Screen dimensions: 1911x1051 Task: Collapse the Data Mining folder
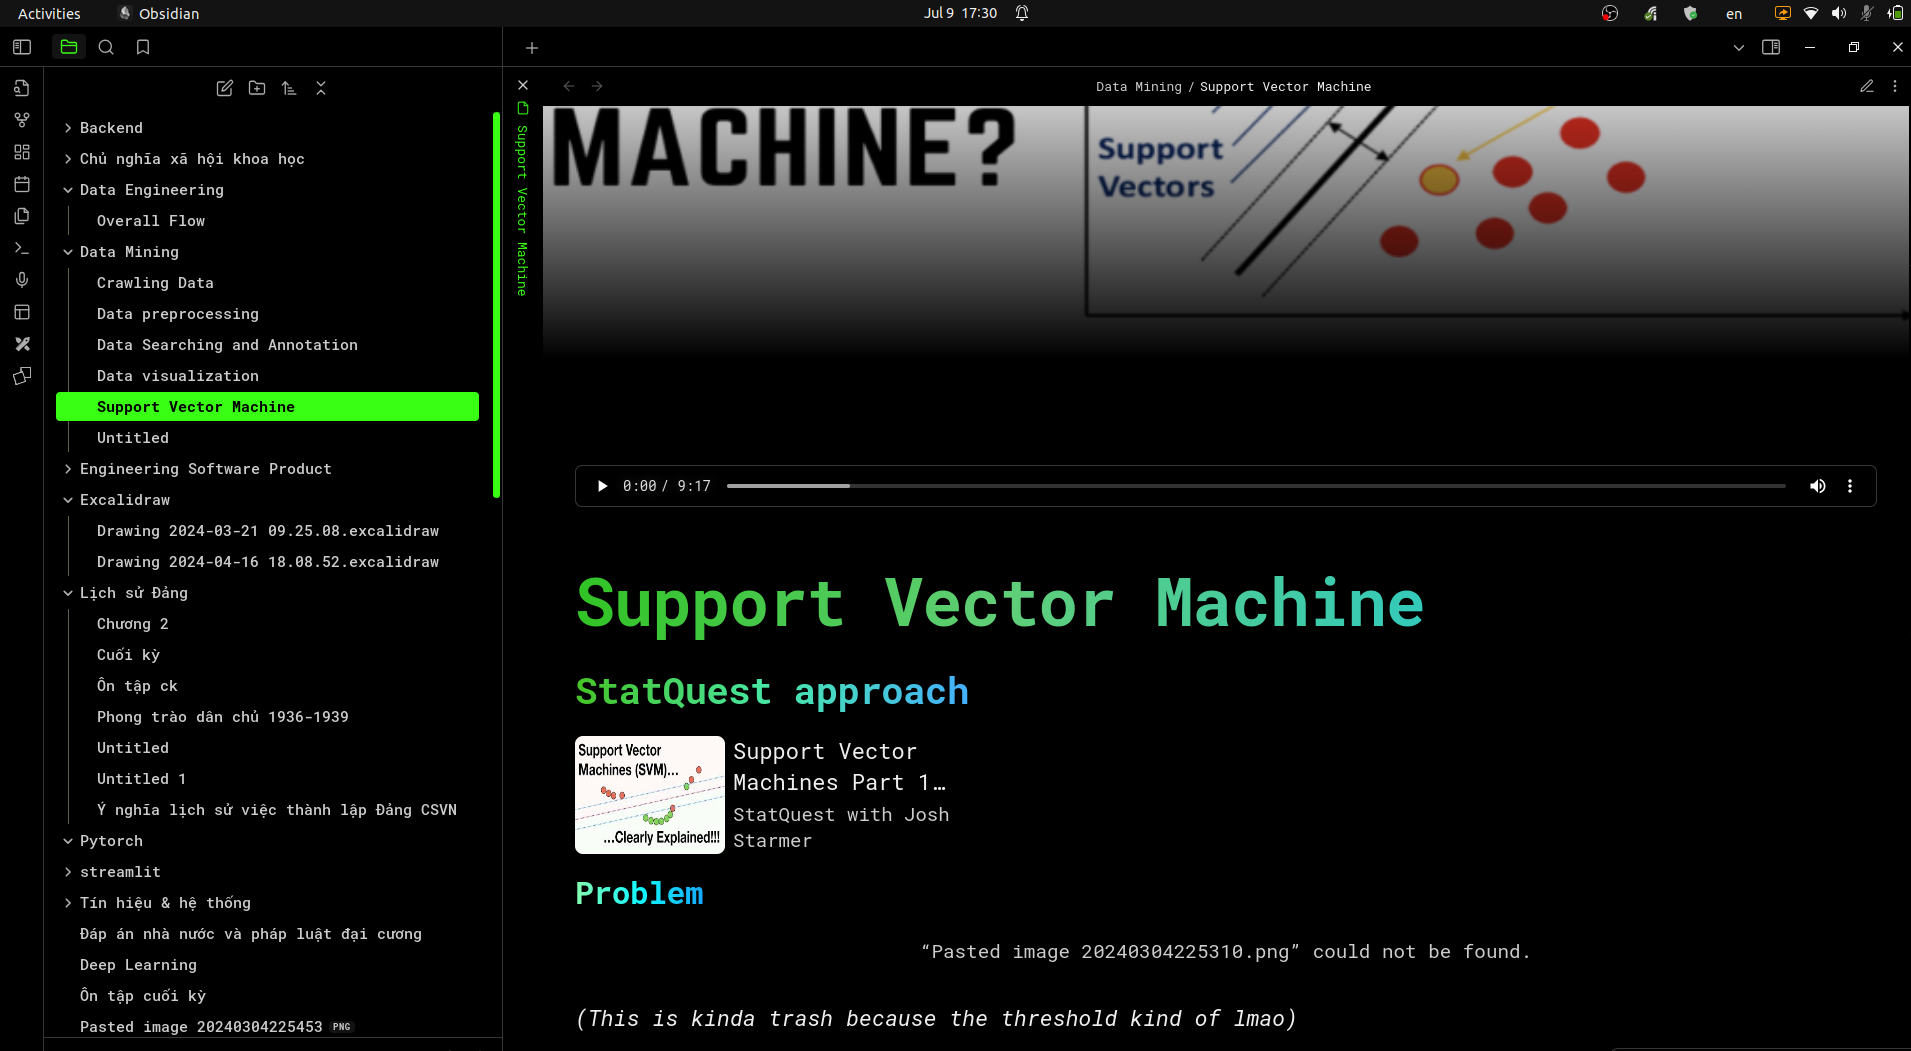[x=68, y=252]
